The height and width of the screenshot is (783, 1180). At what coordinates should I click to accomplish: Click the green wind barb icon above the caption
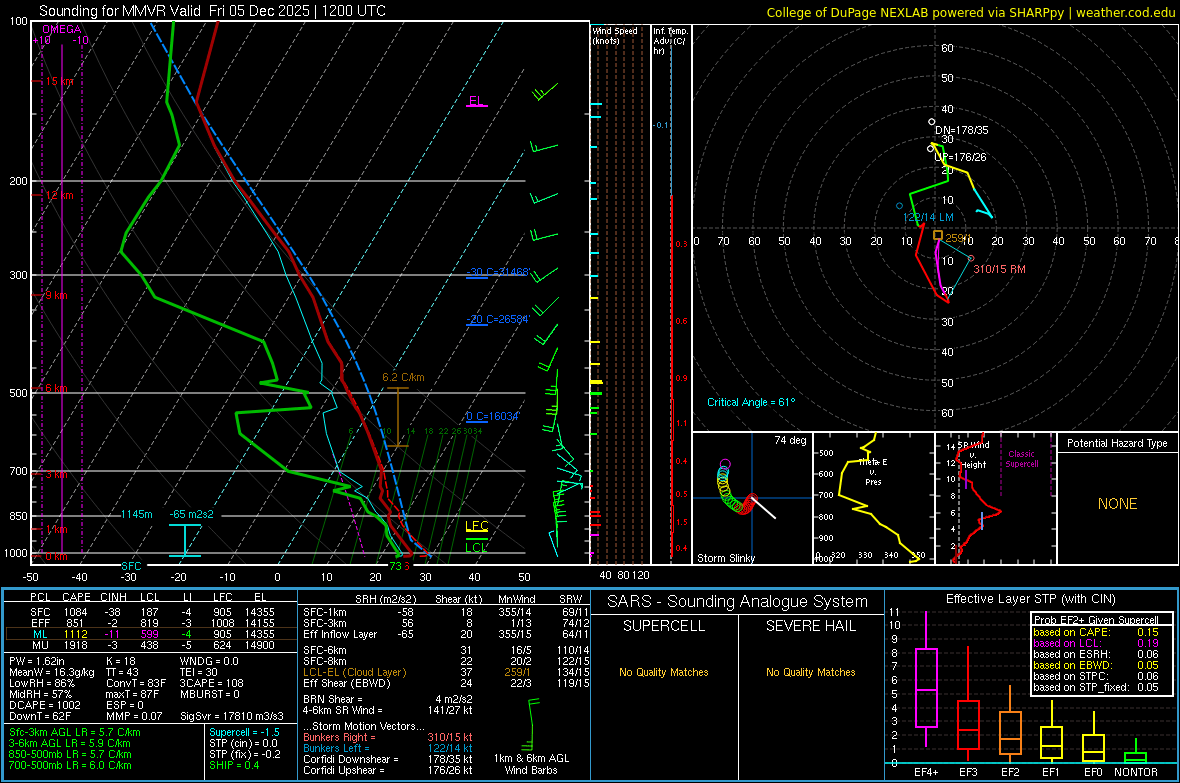tap(533, 724)
